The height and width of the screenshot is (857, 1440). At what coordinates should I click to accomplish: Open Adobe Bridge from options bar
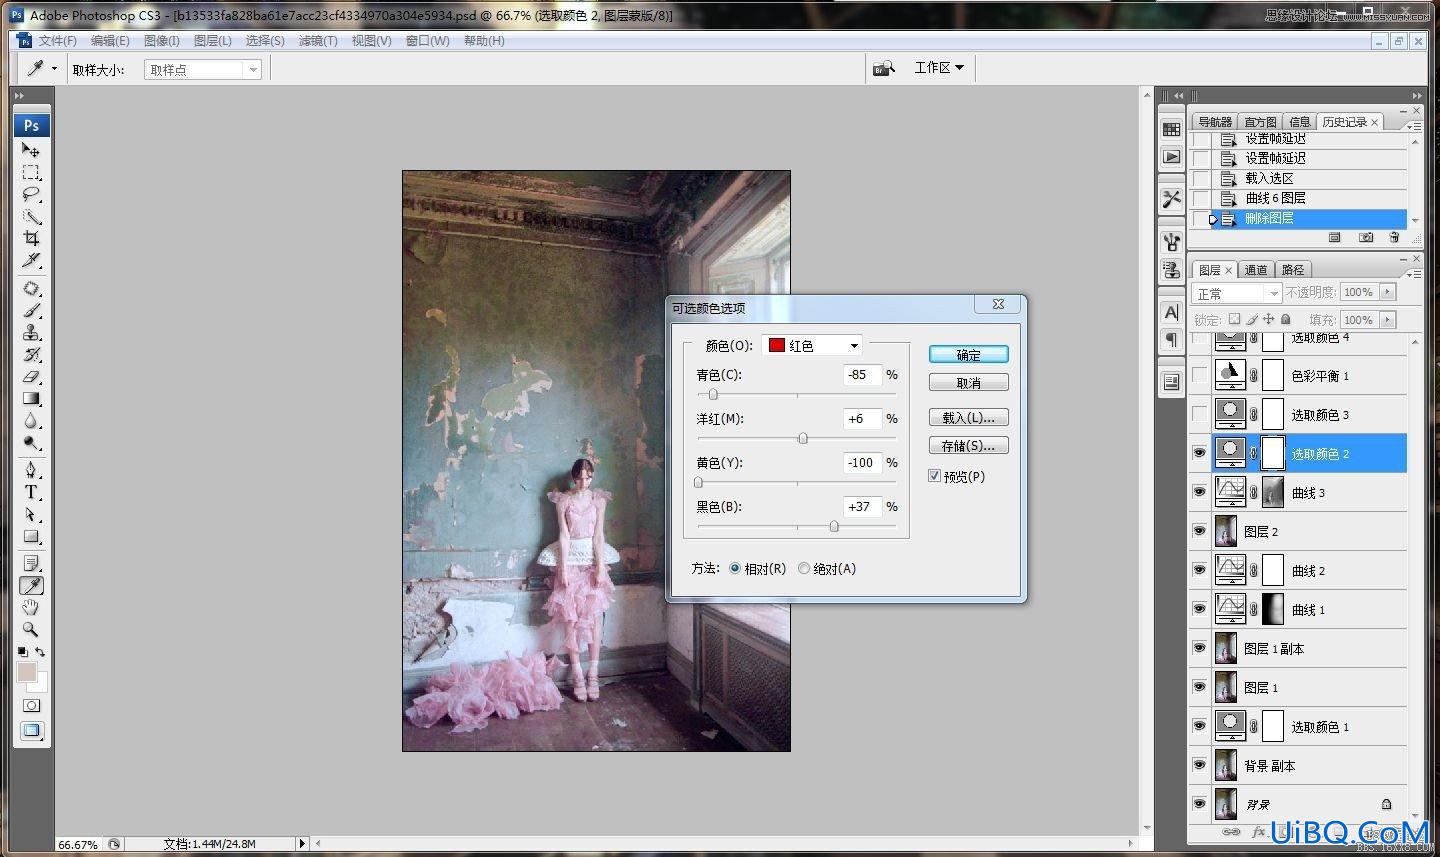coord(883,68)
